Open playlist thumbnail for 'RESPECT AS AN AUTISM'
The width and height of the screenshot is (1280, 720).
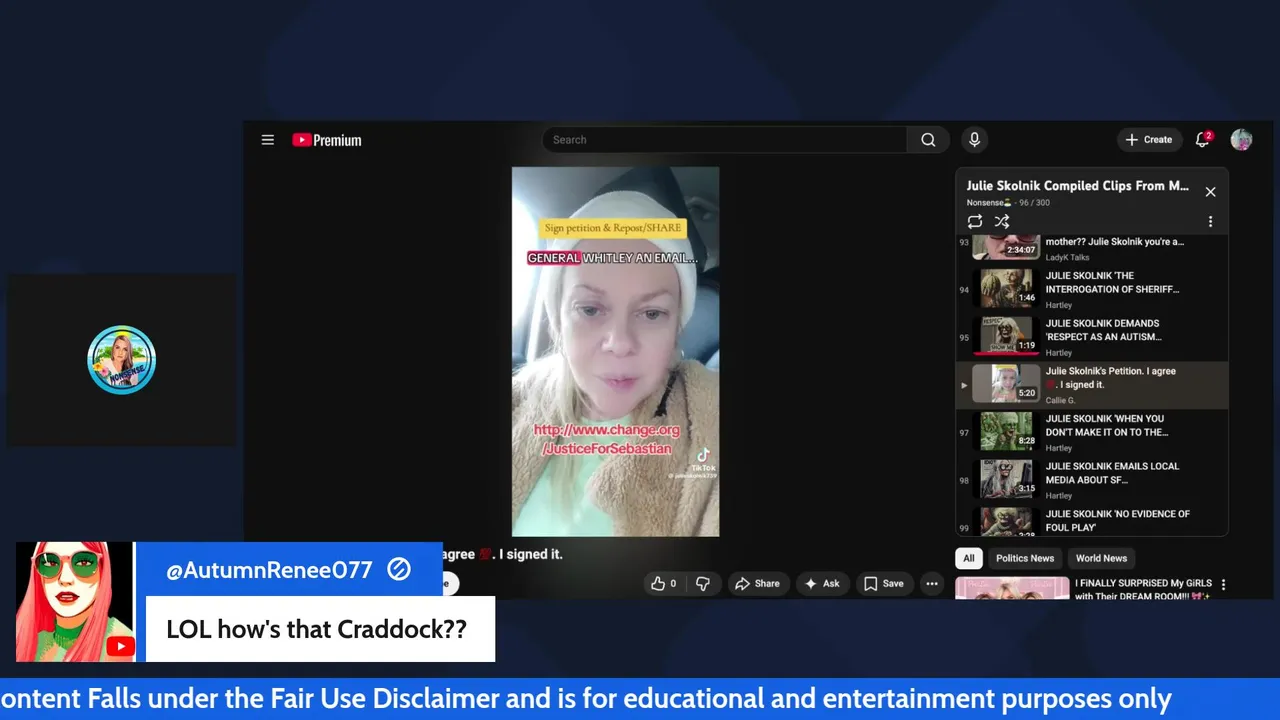pyautogui.click(x=1006, y=337)
